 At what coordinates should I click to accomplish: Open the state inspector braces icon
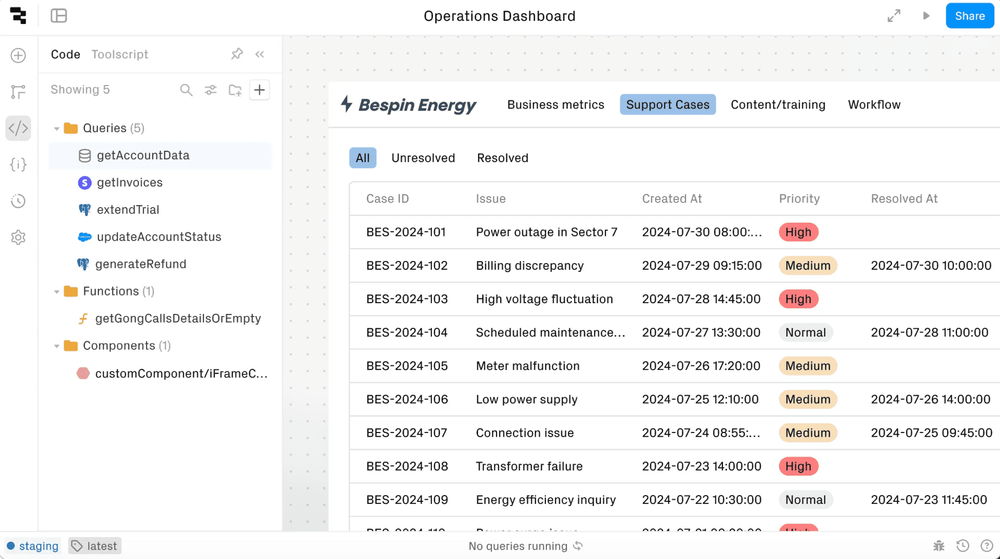pos(18,164)
